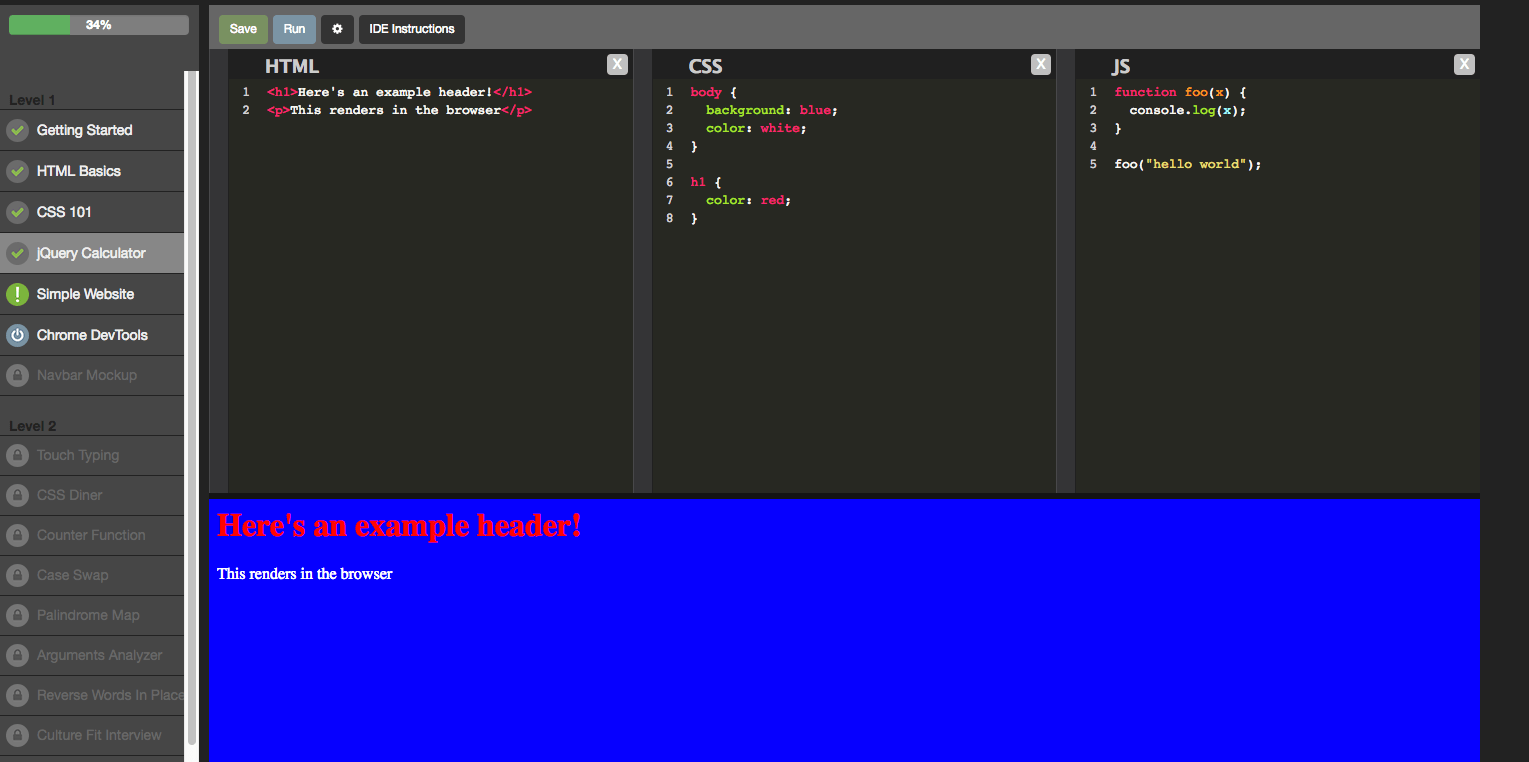Image resolution: width=1529 pixels, height=762 pixels.
Task: Select the jQuery Calculator lesson
Action: click(x=92, y=253)
